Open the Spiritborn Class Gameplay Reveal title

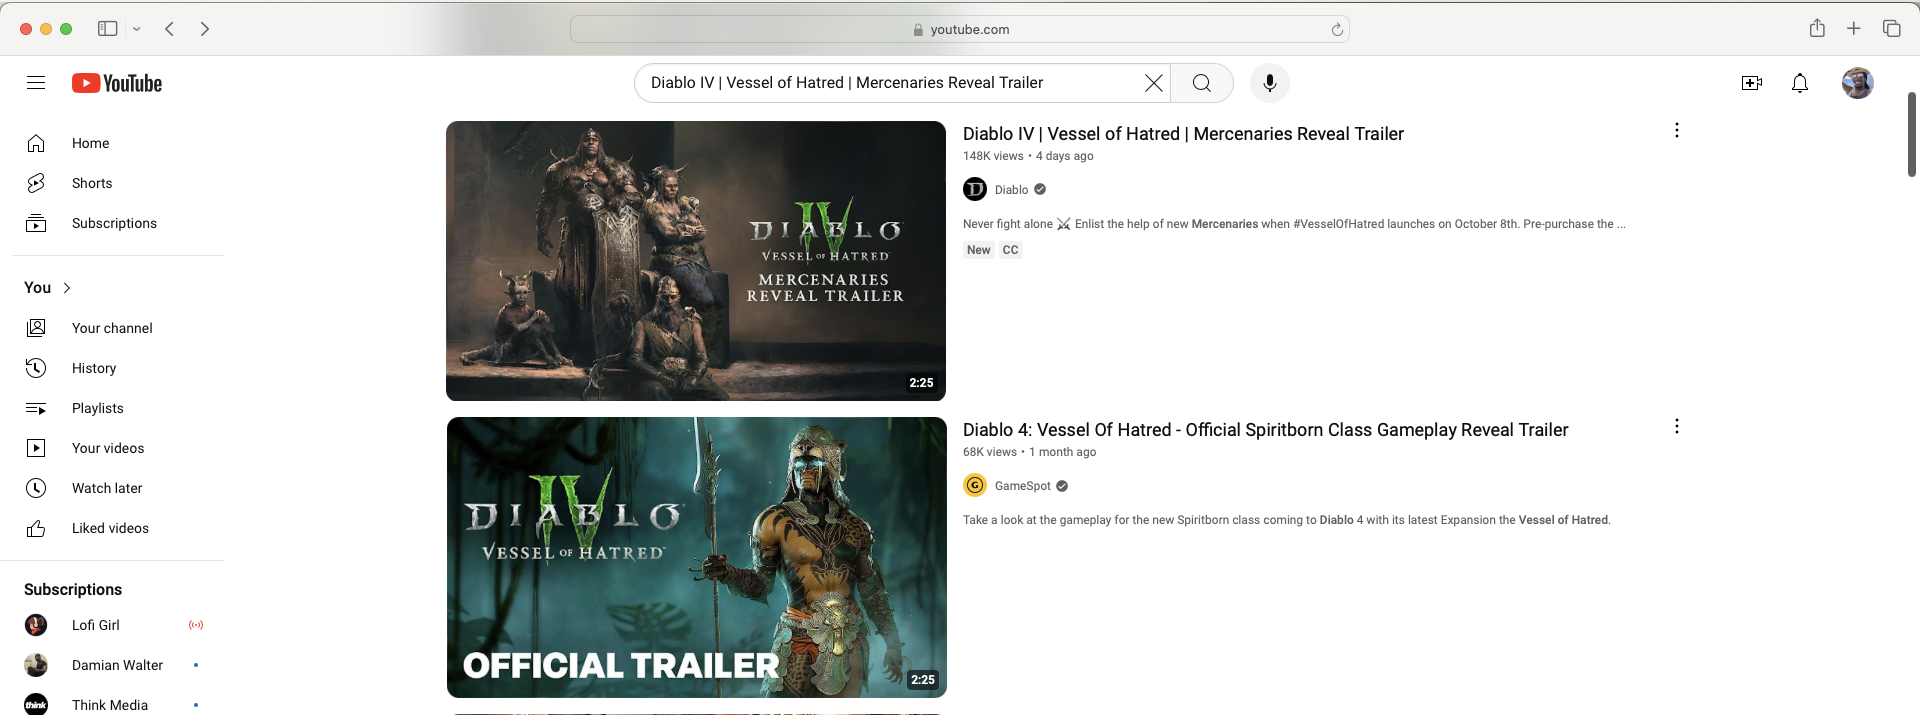pyautogui.click(x=1265, y=430)
